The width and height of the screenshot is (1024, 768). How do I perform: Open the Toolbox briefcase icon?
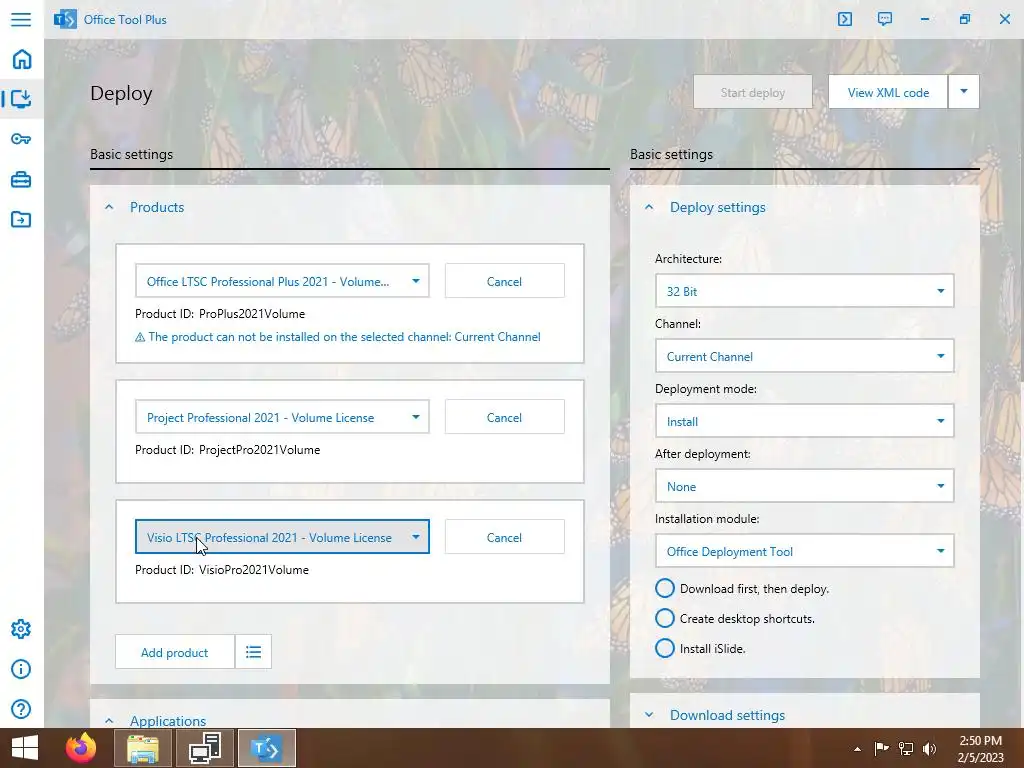[x=21, y=179]
